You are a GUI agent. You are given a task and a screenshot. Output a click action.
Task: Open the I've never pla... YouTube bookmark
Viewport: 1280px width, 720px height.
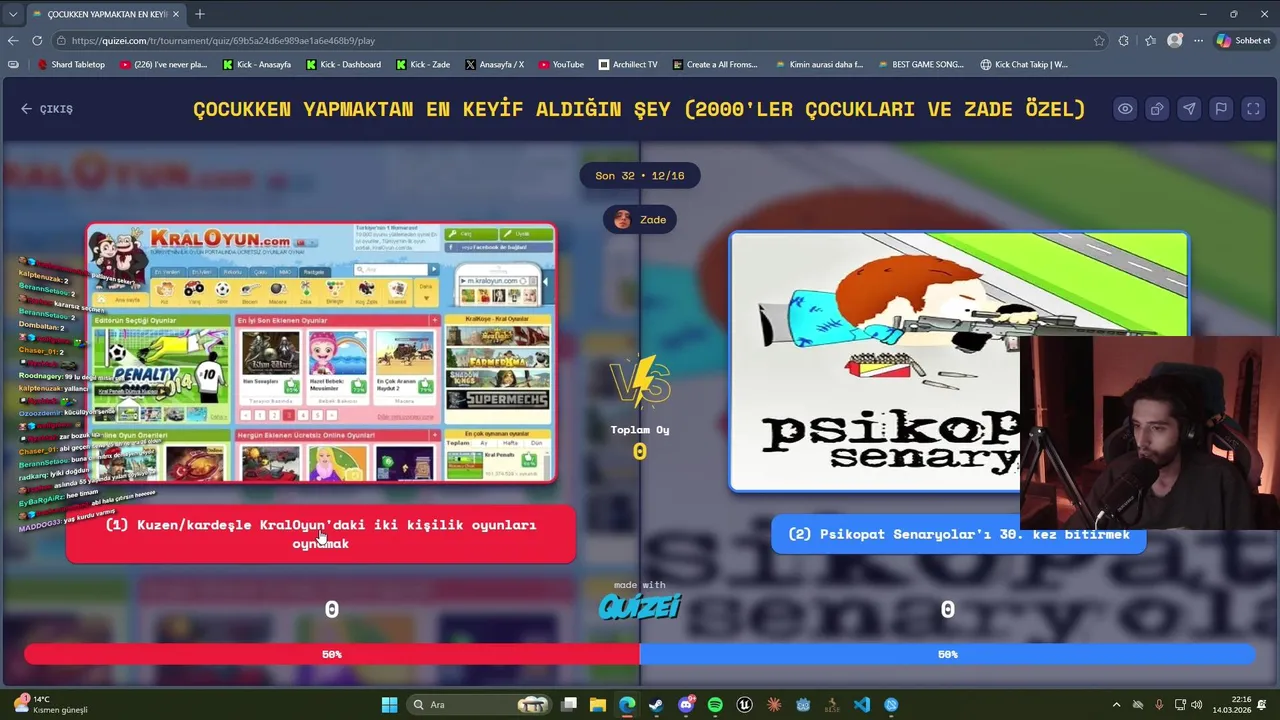click(163, 65)
